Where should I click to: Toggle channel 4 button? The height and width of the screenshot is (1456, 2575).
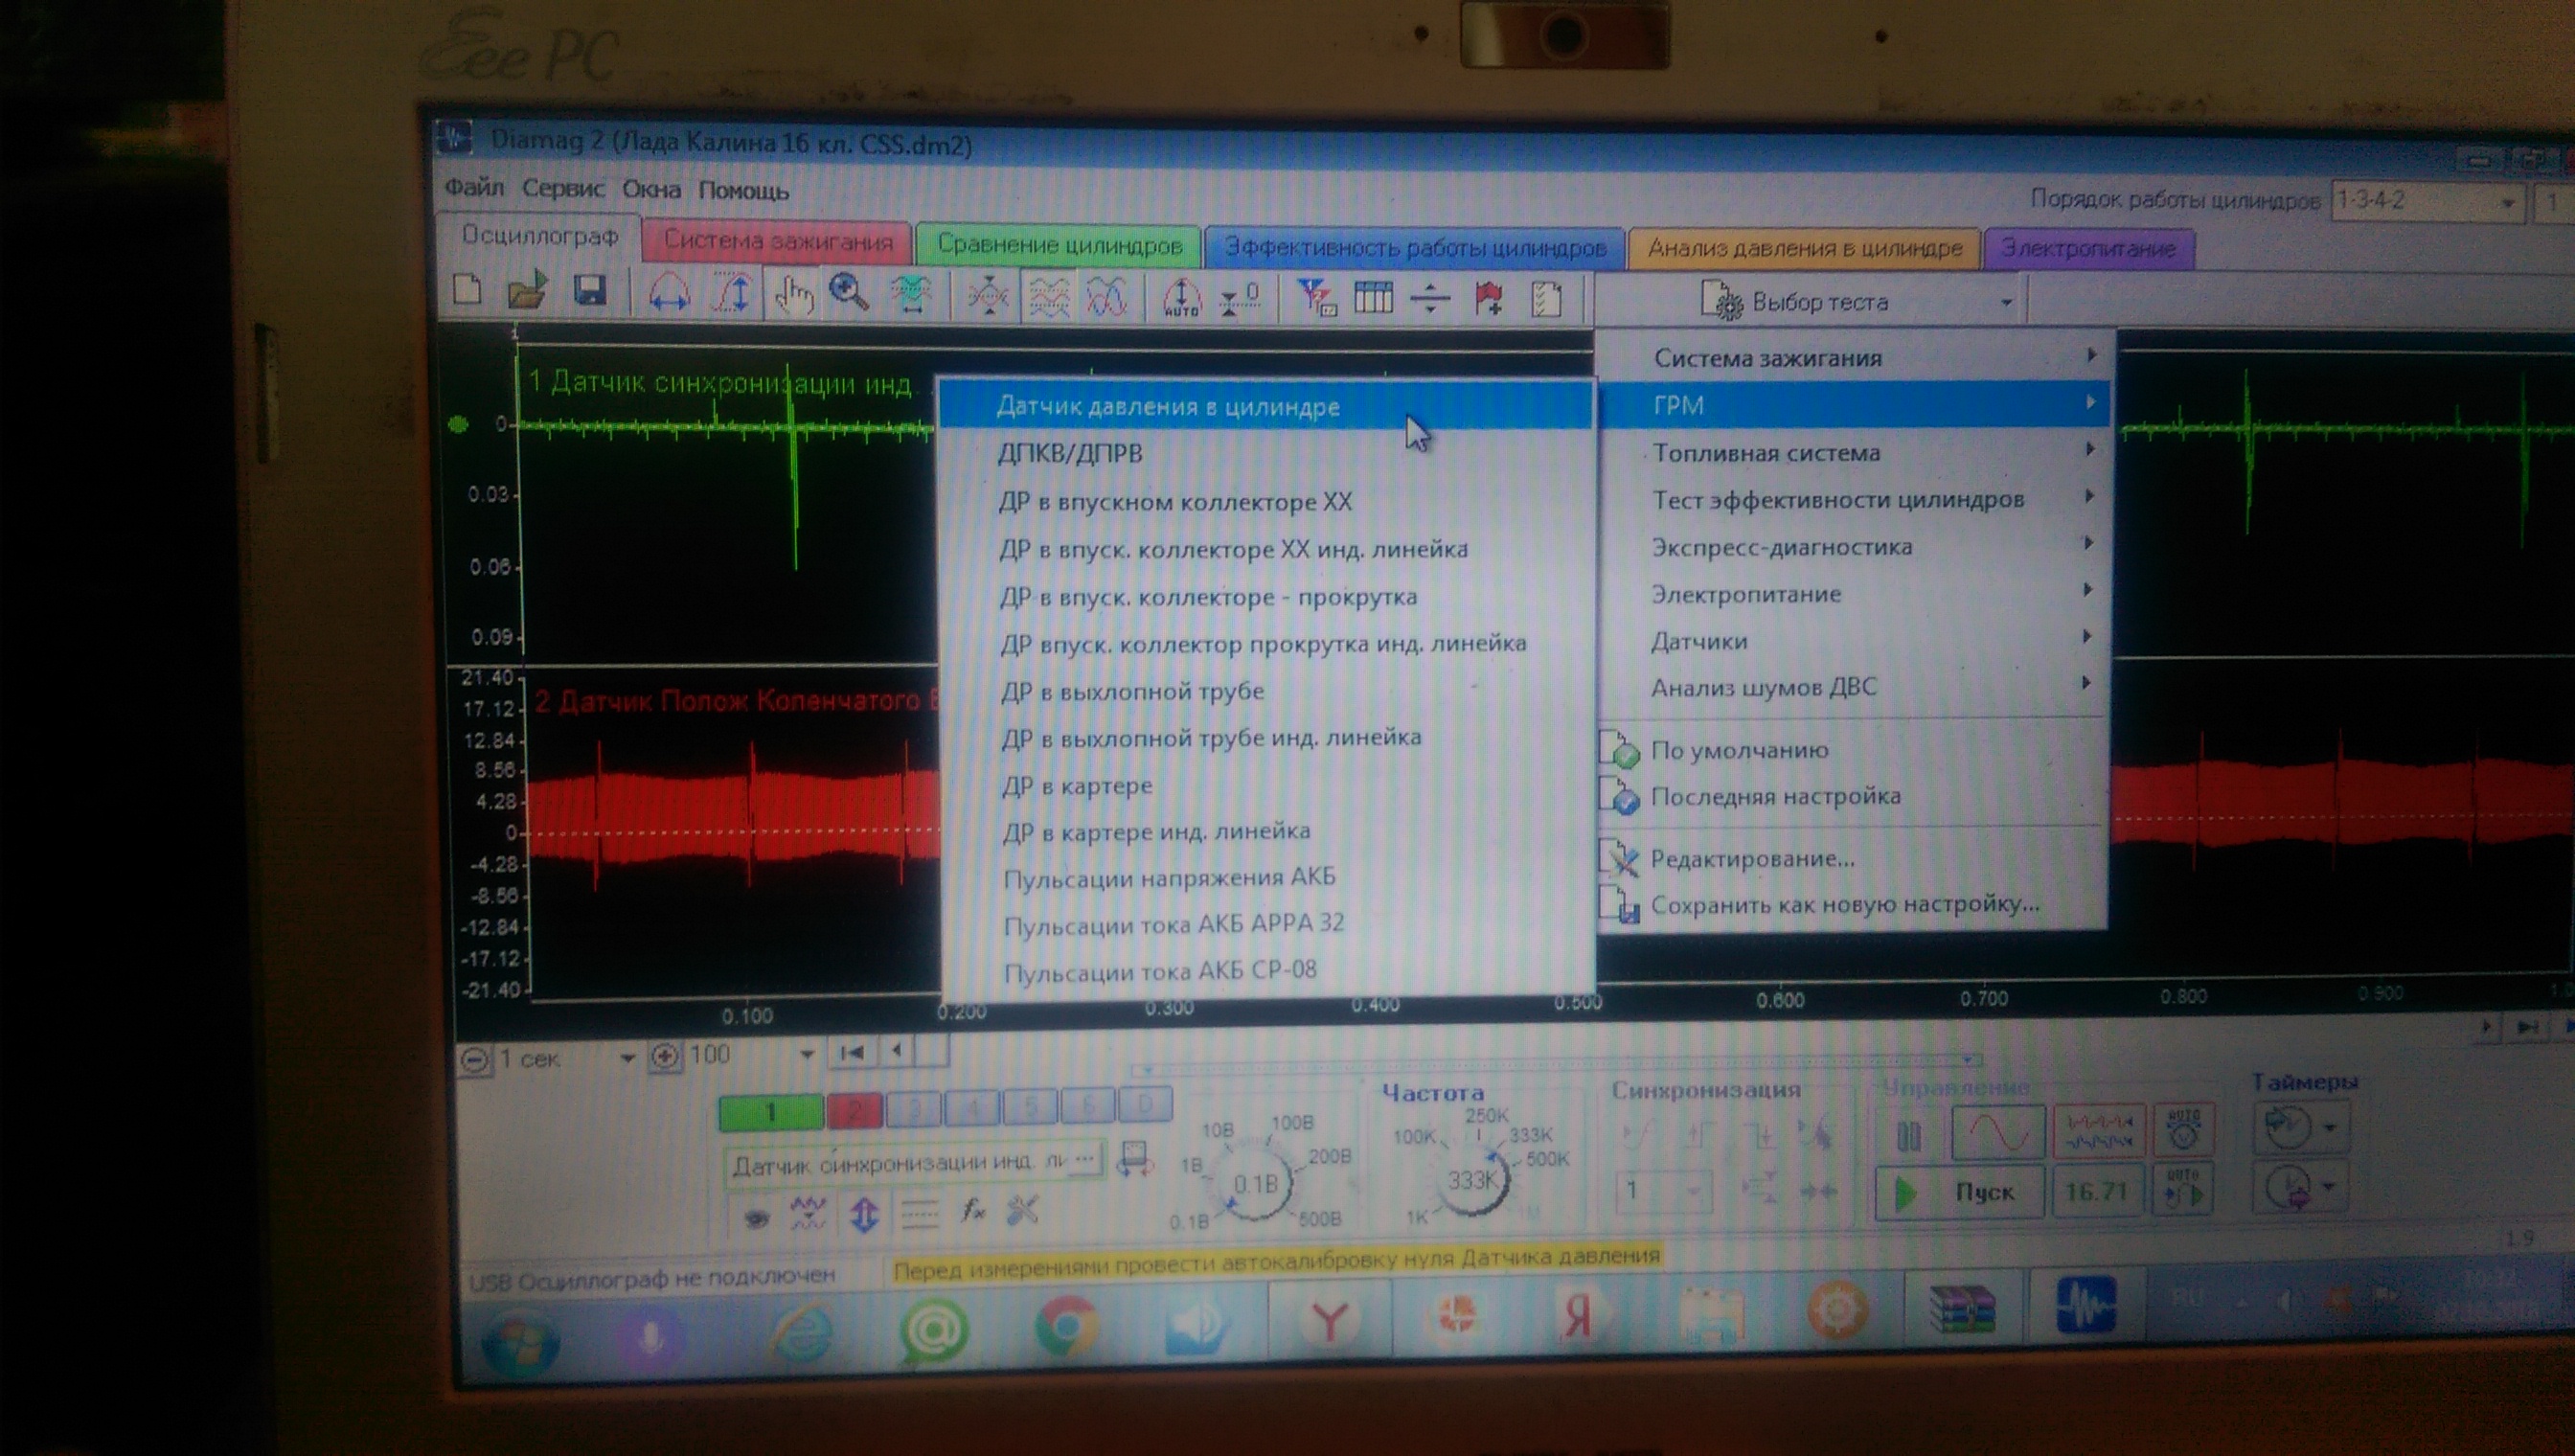tap(972, 1107)
